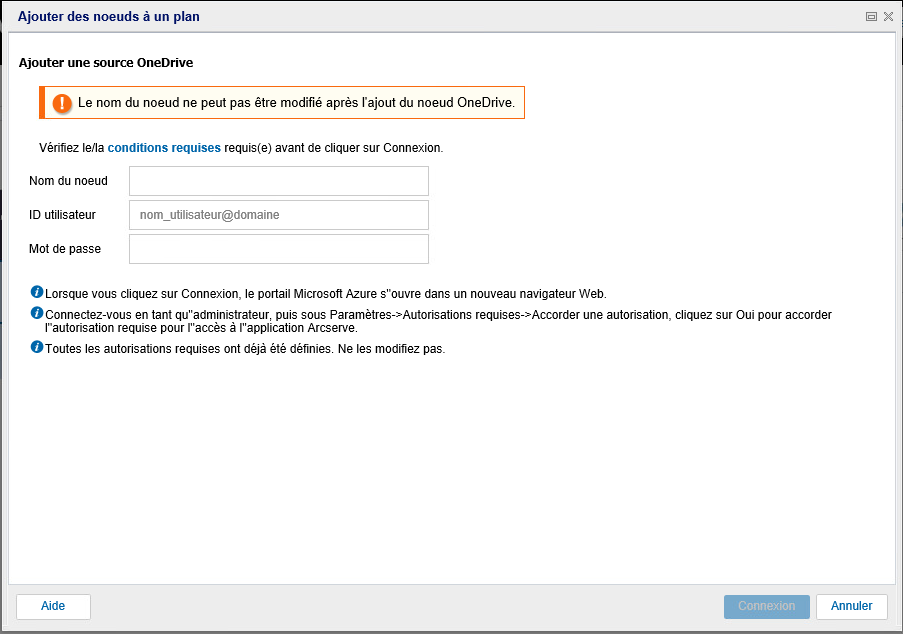Click the Connexion button
903x634 pixels.
click(767, 606)
